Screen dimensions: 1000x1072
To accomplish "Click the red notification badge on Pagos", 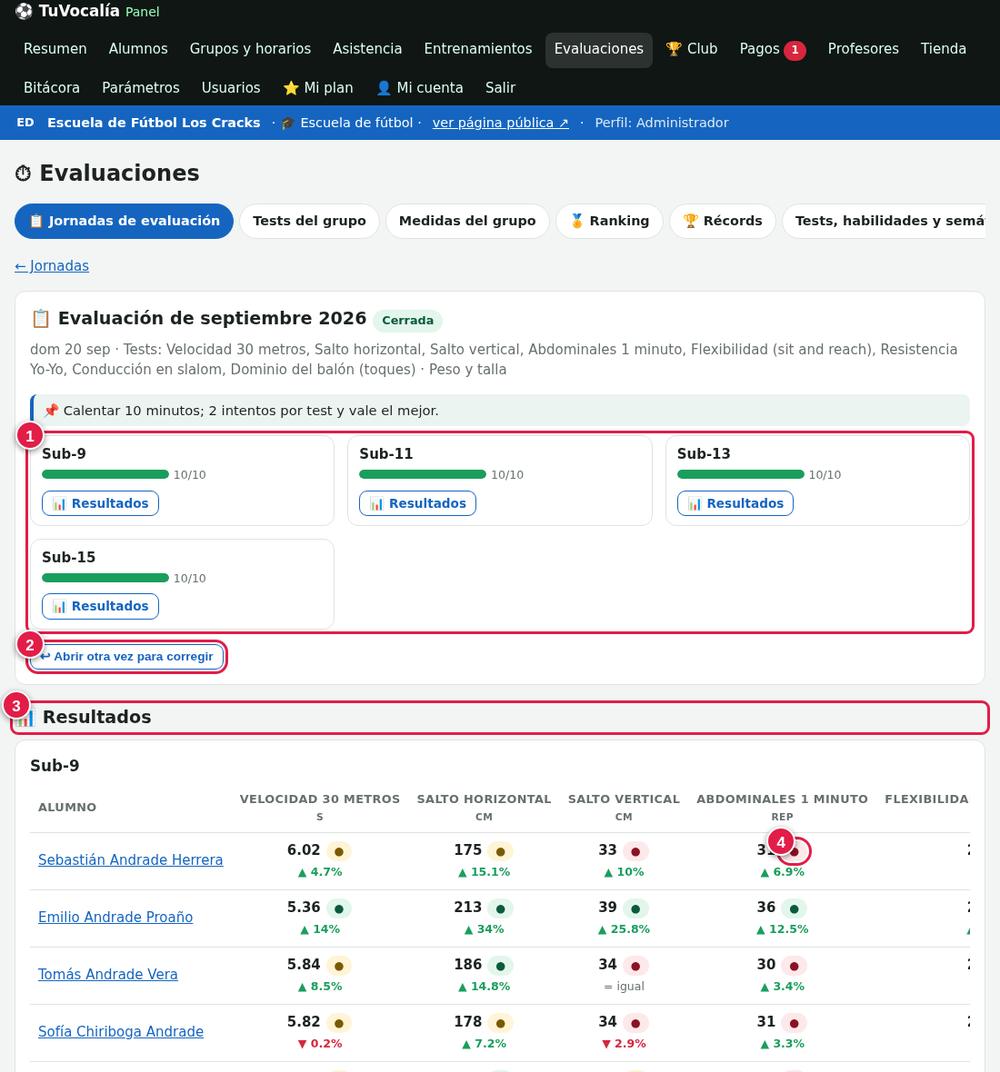I will point(794,49).
